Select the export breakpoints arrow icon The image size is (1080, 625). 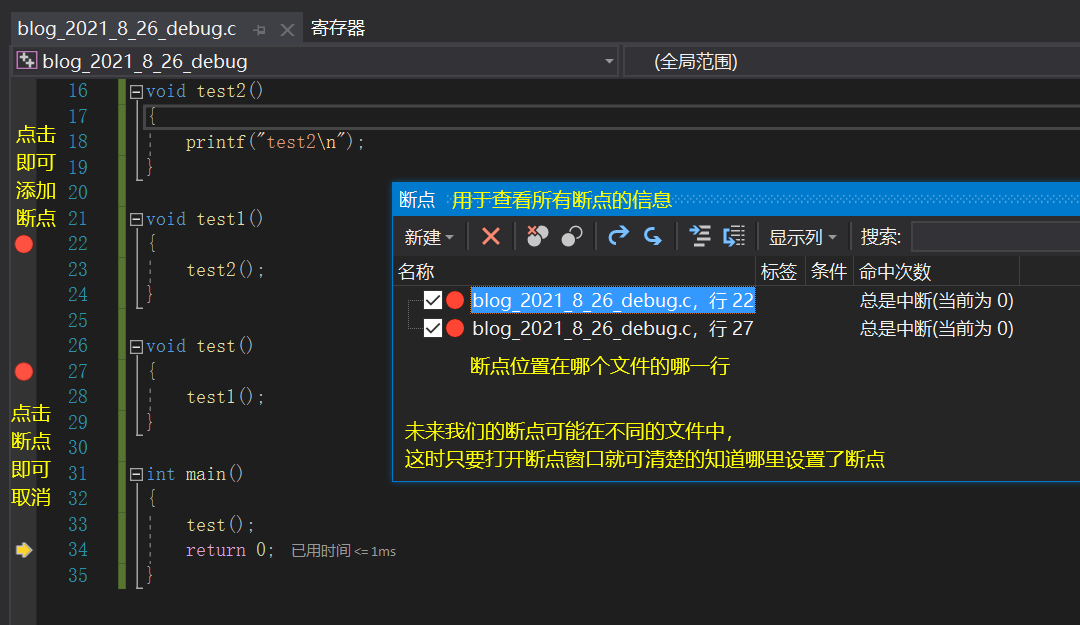point(617,236)
